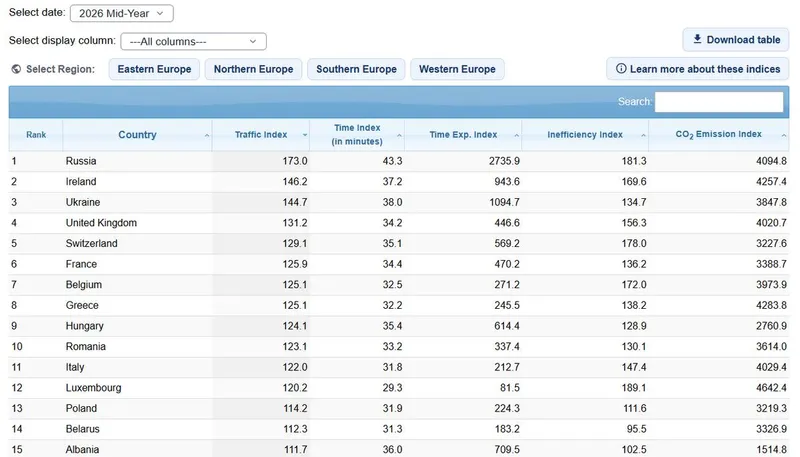The height and width of the screenshot is (457, 800).
Task: Sort by Rank column header
Action: pos(36,135)
